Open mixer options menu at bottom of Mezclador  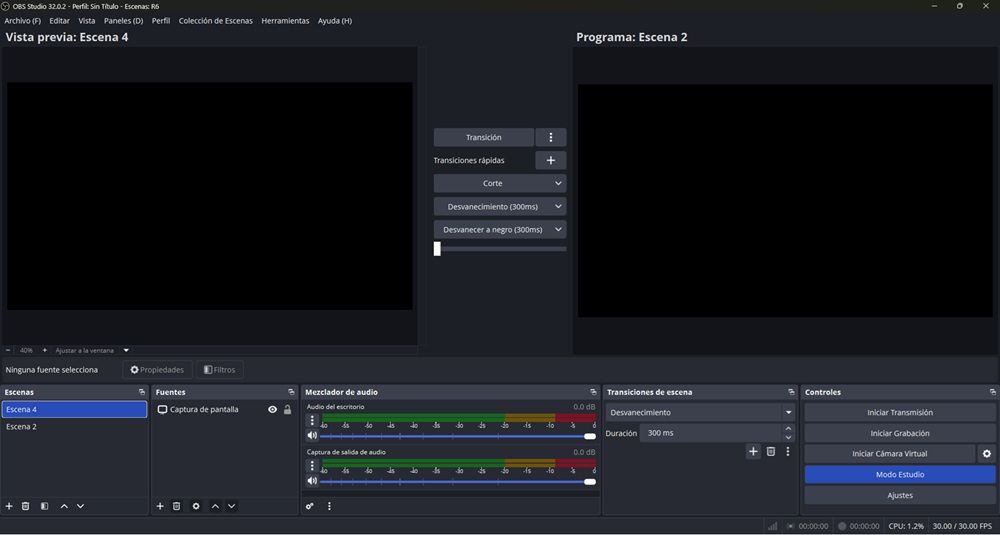[x=329, y=506]
